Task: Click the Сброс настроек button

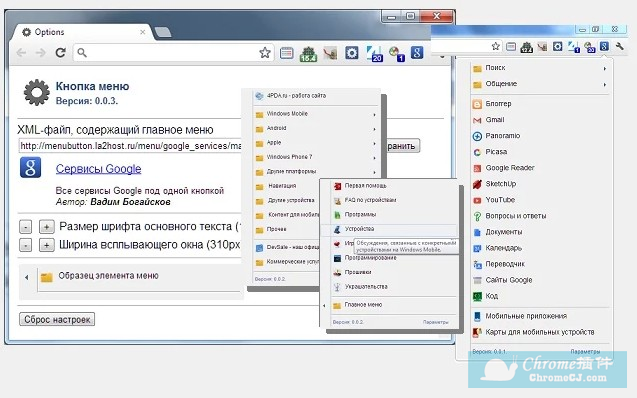Action: point(57,319)
